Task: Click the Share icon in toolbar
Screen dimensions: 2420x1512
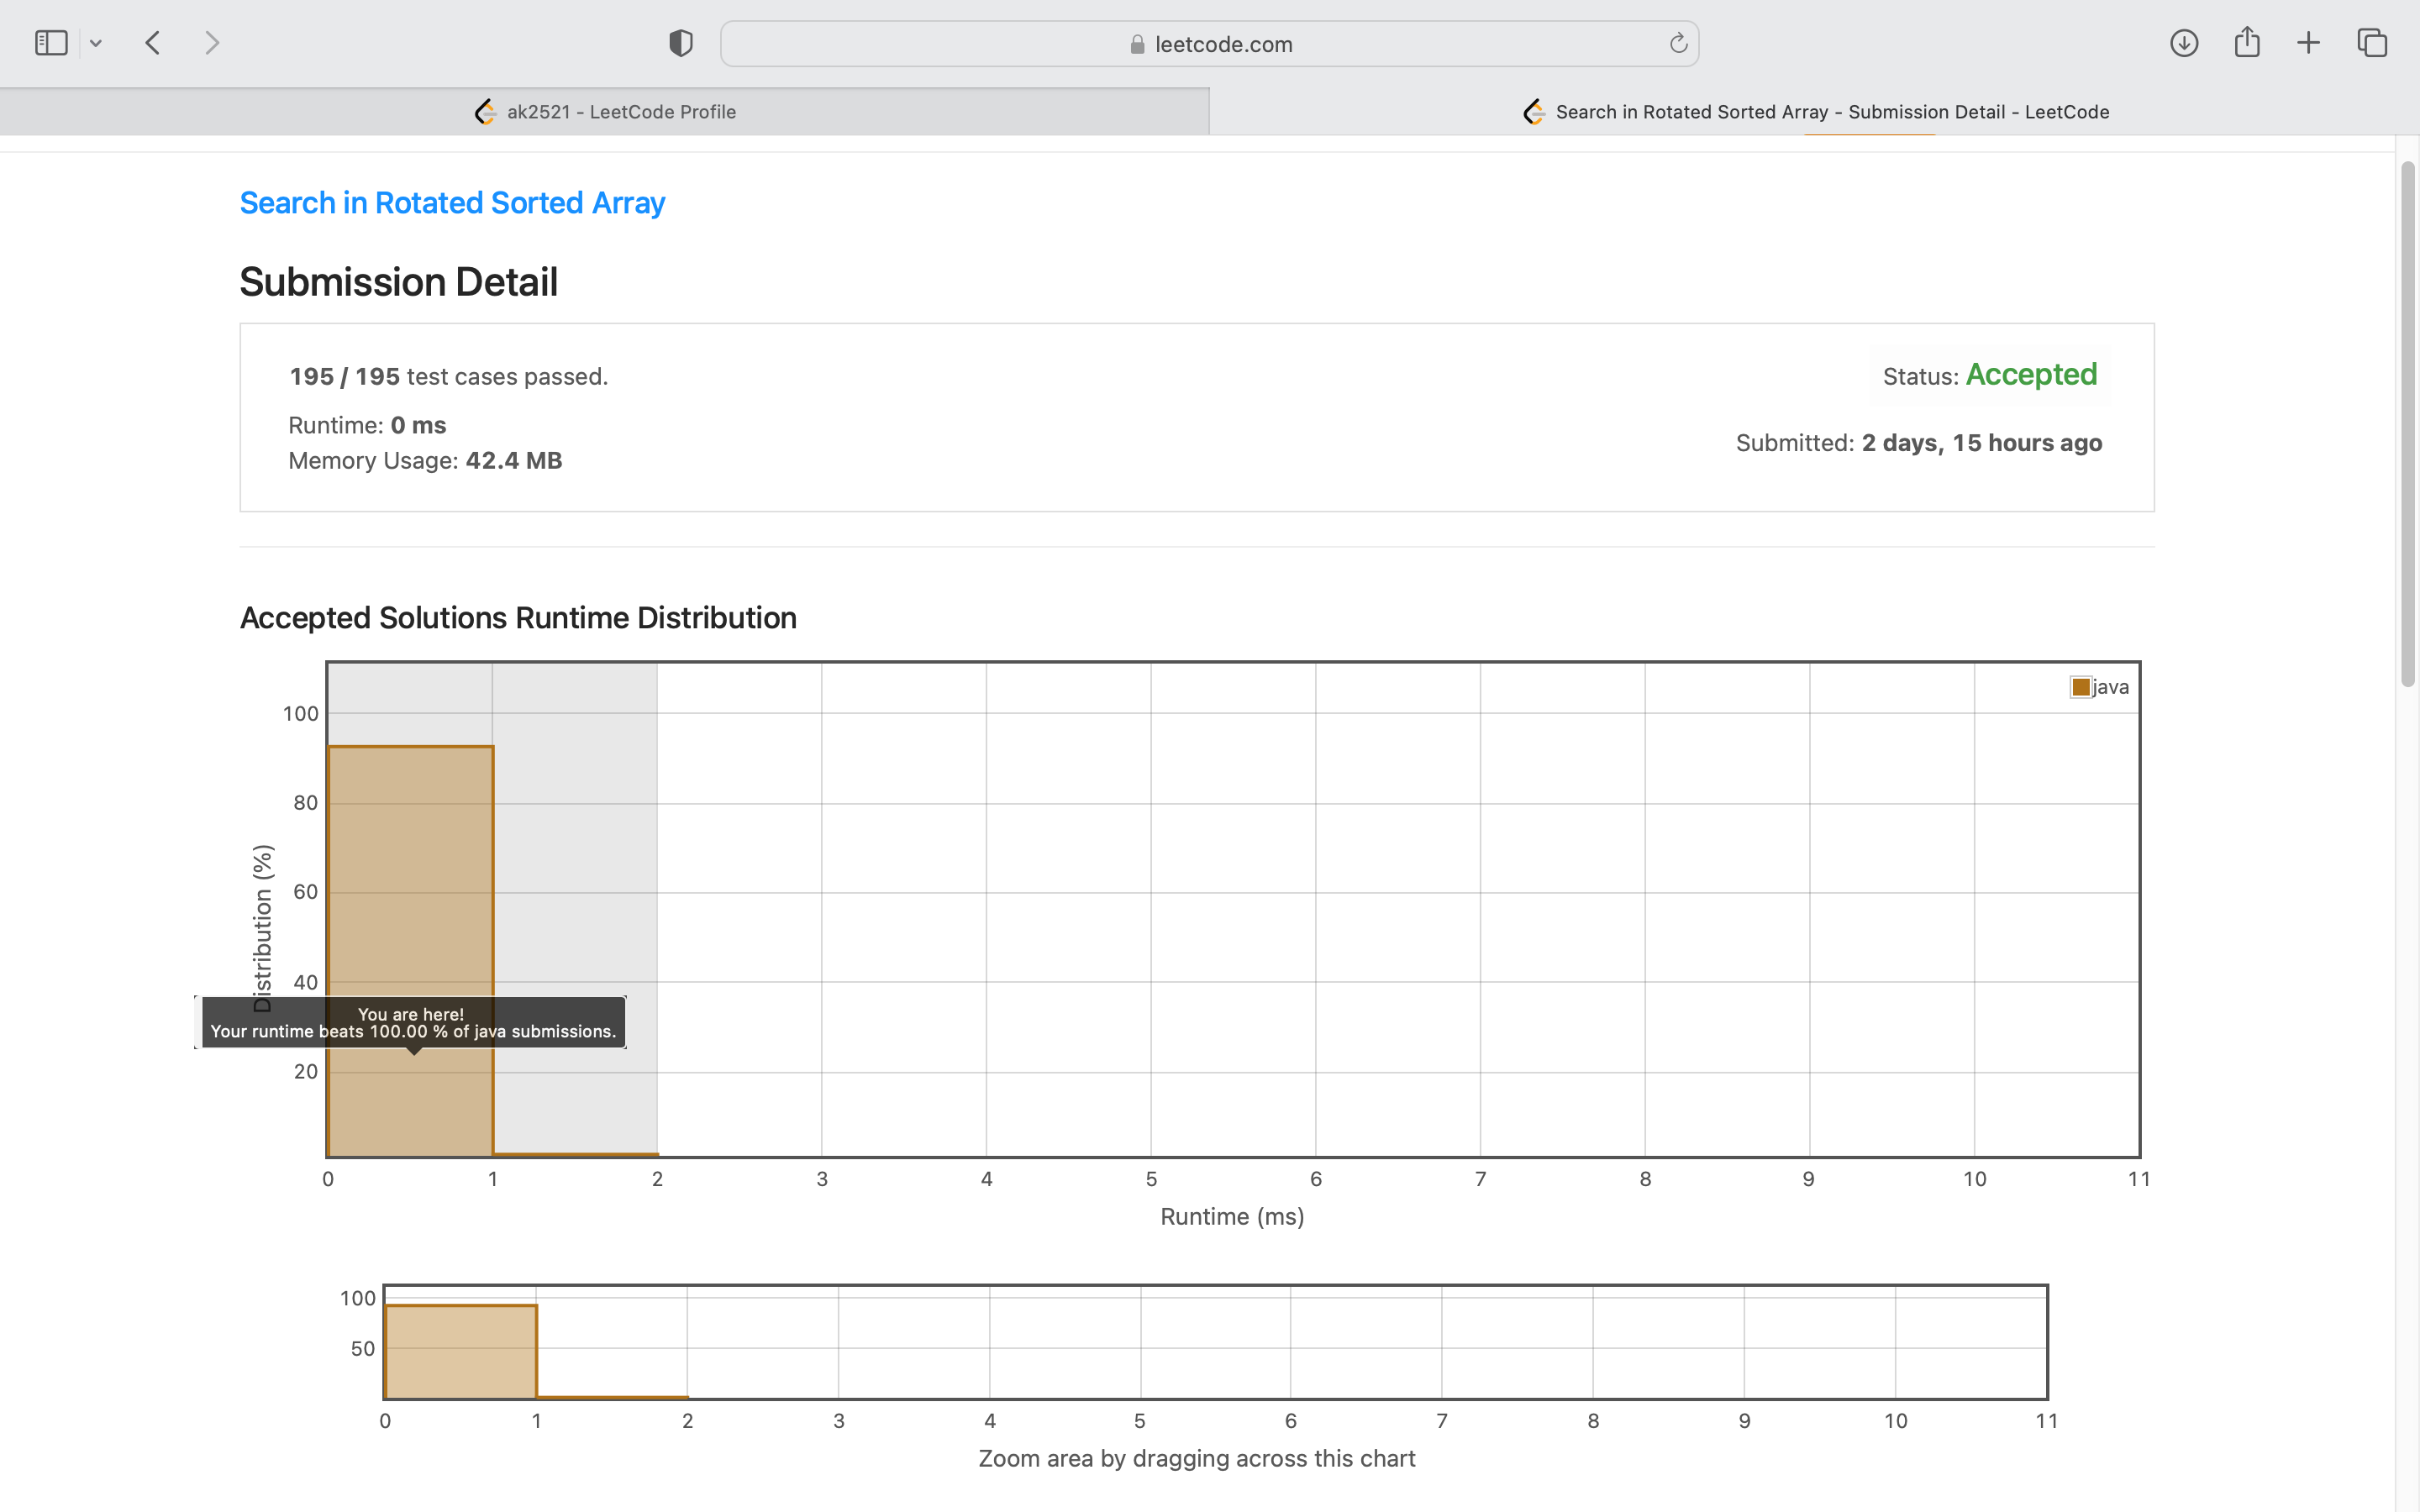Action: pos(2247,43)
